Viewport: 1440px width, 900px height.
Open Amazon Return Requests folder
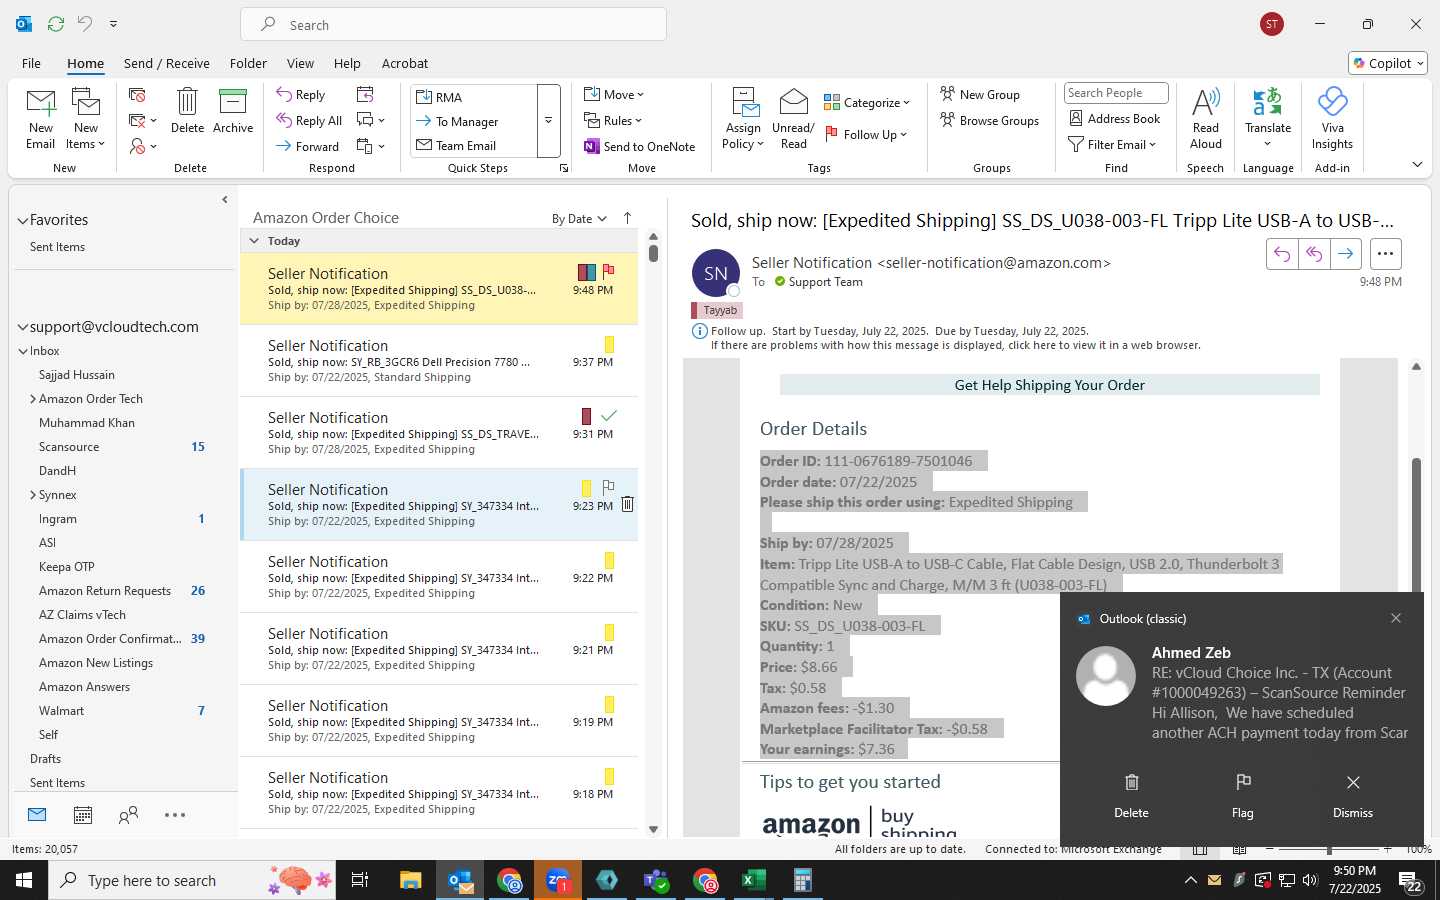[105, 591]
